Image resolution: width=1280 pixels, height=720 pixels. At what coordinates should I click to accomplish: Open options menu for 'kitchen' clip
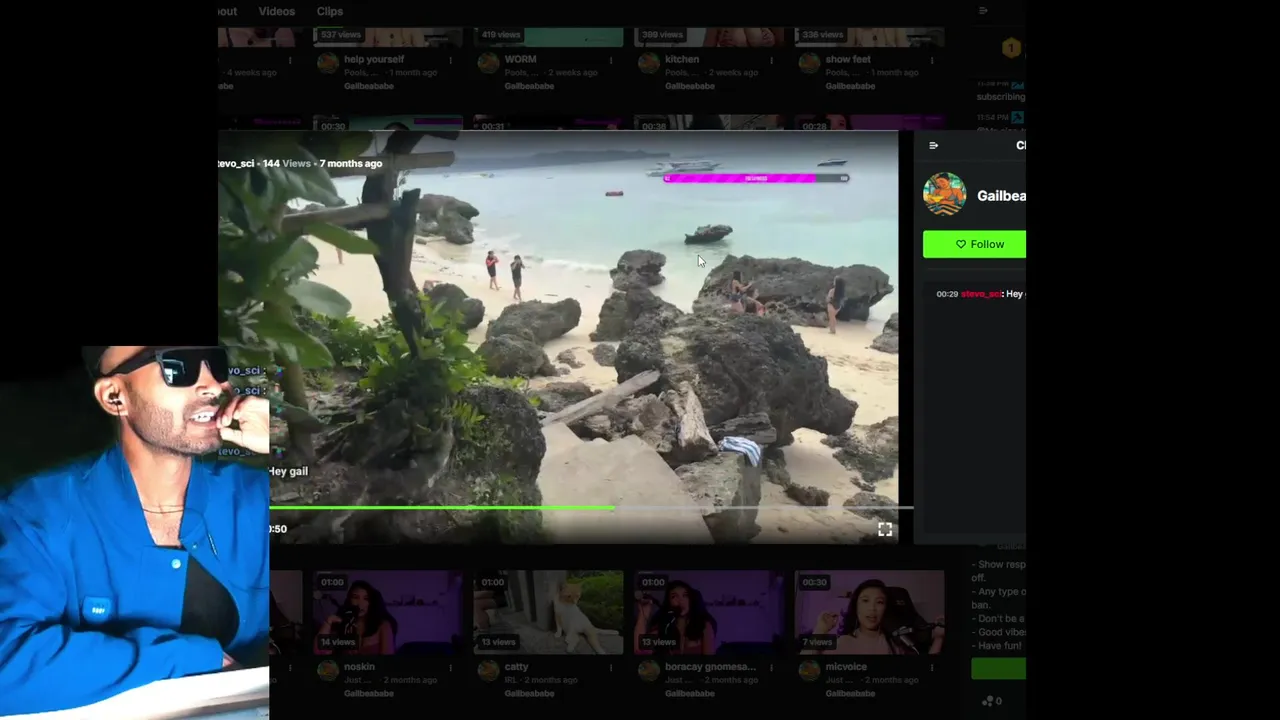(x=771, y=60)
